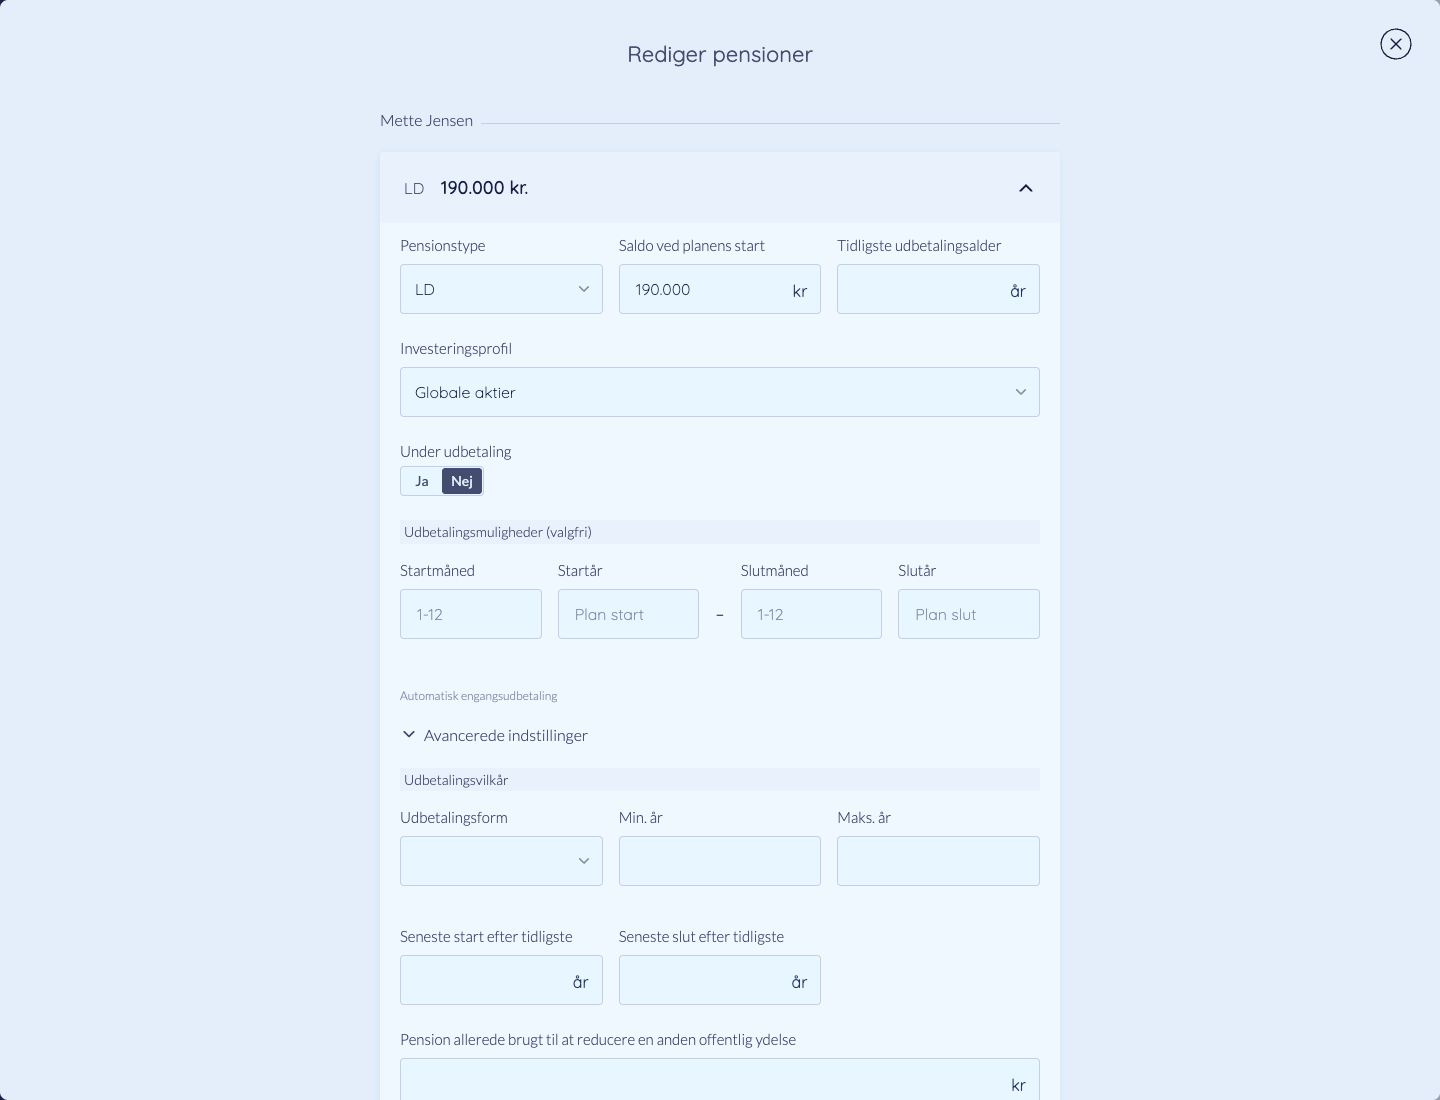Focus the Seneste slut efter tidligste field

pyautogui.click(x=719, y=980)
